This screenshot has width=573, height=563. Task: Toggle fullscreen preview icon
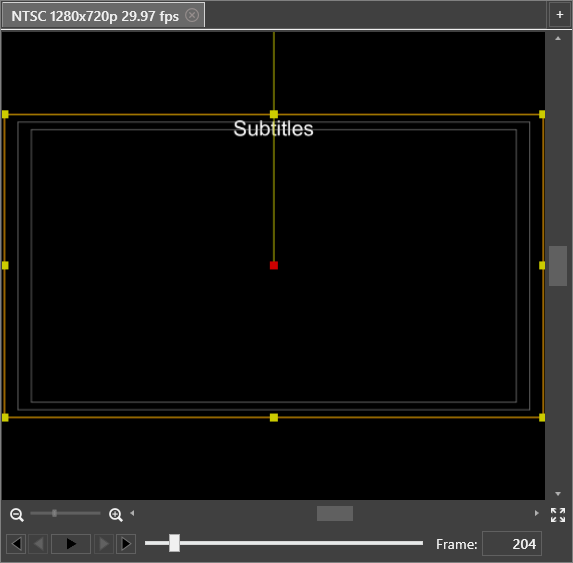coord(558,515)
